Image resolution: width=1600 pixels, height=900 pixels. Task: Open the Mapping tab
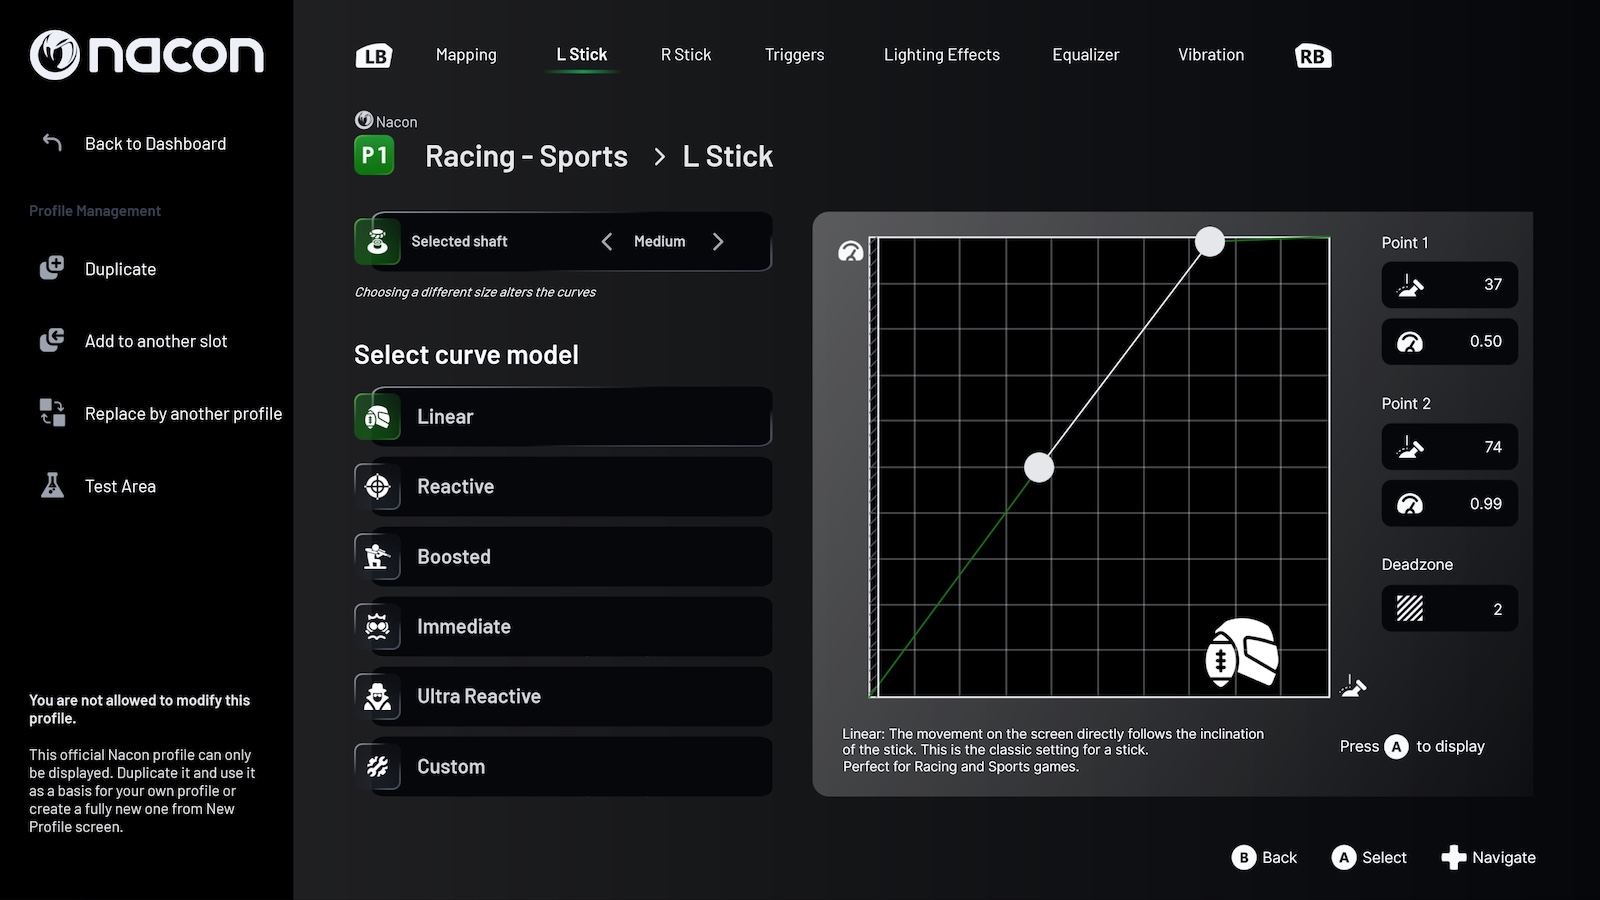tap(466, 55)
